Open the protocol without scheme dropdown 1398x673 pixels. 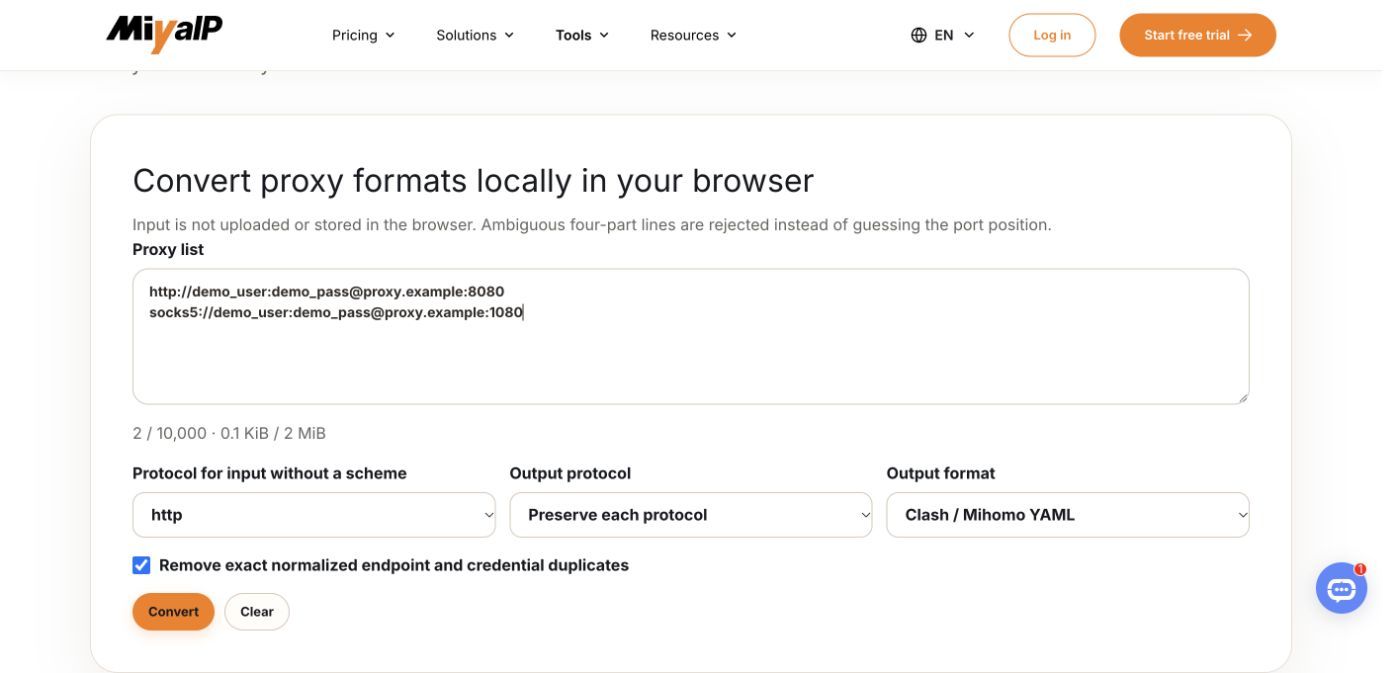click(x=314, y=515)
